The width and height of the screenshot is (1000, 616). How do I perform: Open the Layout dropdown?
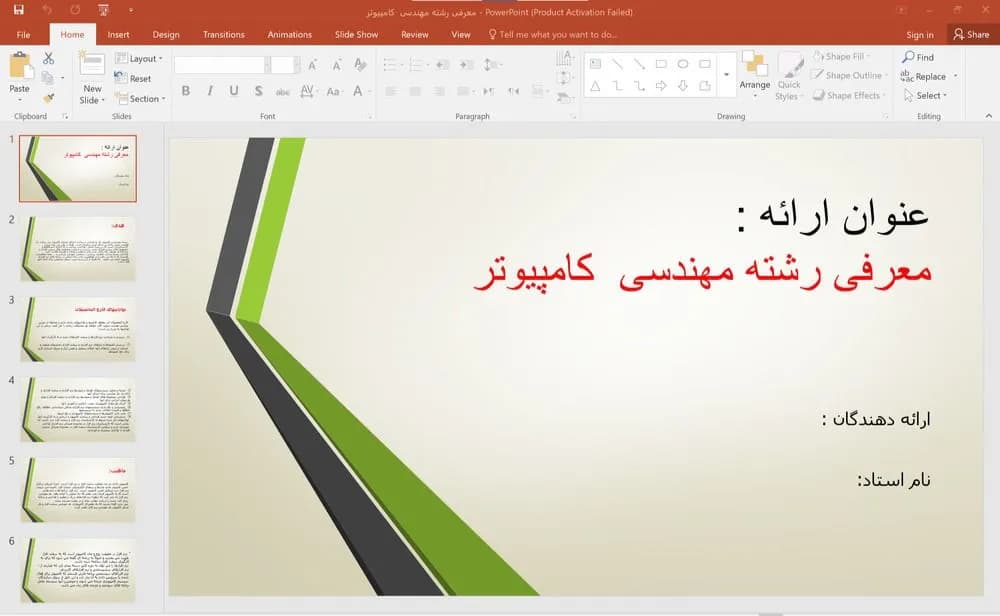tap(138, 58)
